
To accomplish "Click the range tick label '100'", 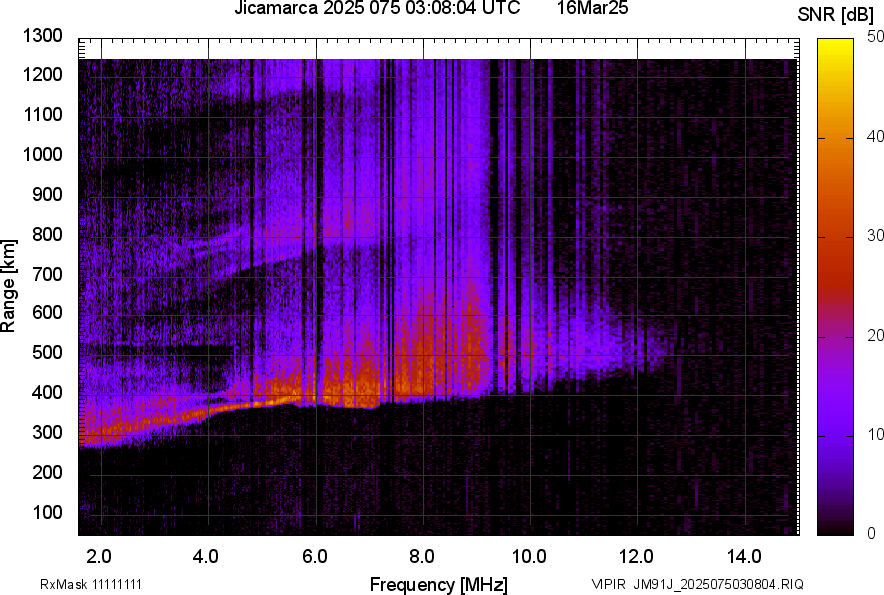I will pyautogui.click(x=47, y=513).
